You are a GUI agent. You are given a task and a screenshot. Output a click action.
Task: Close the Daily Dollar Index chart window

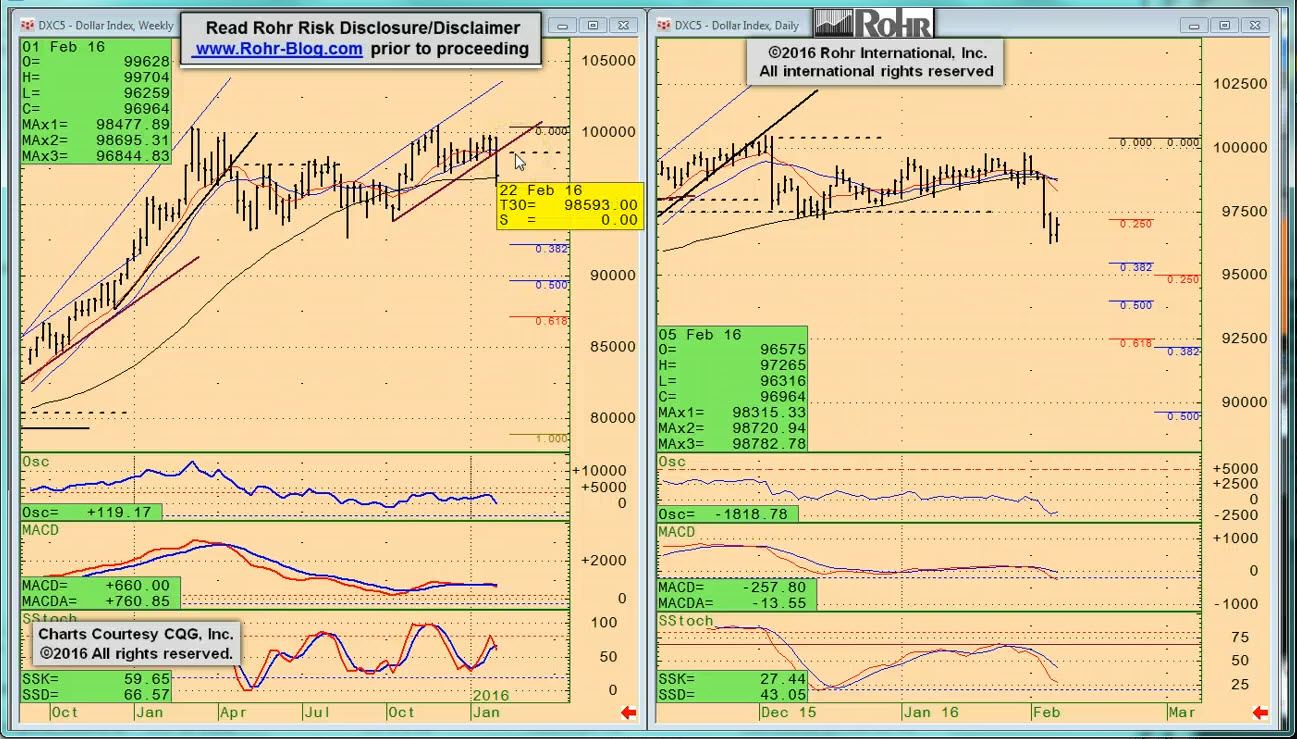tap(1255, 25)
